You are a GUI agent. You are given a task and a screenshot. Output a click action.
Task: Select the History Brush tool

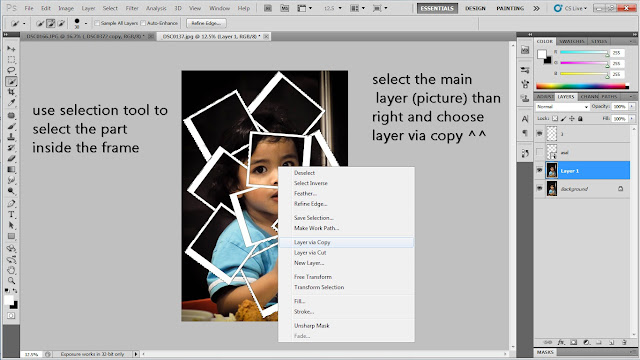point(11,147)
